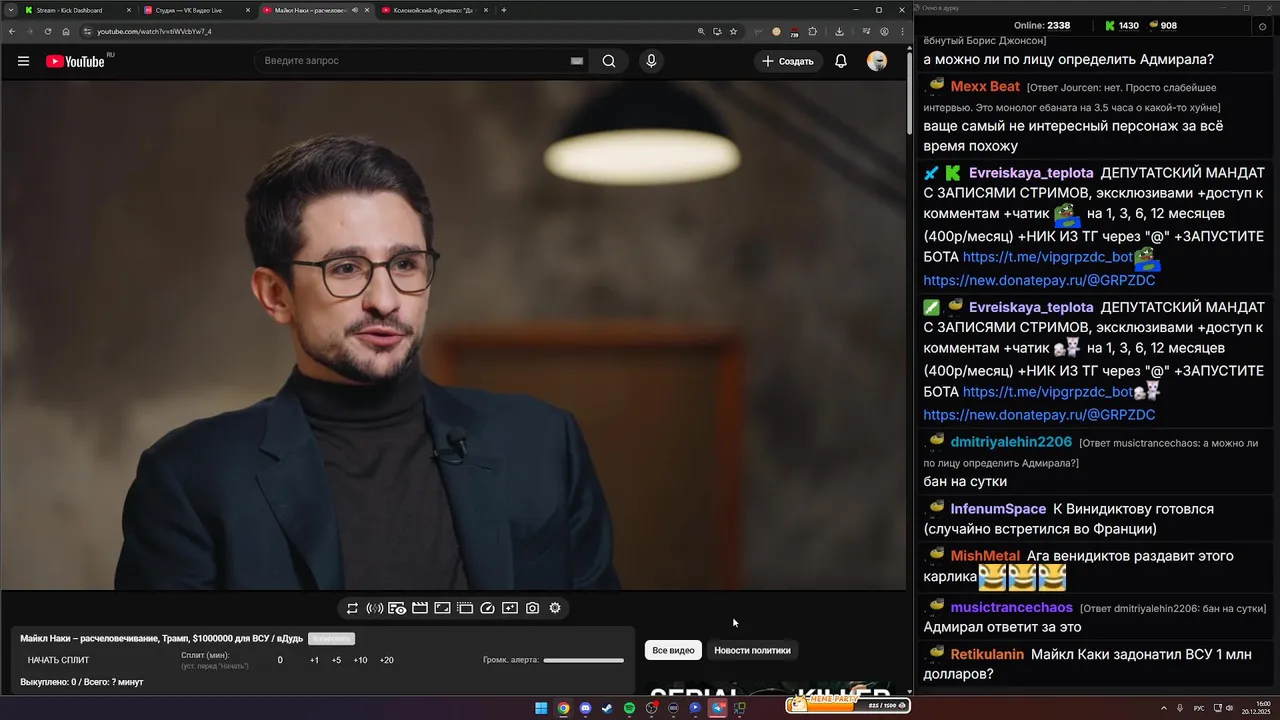
Task: Switch to Stream - Kick Dashboard tab
Action: click(x=78, y=10)
